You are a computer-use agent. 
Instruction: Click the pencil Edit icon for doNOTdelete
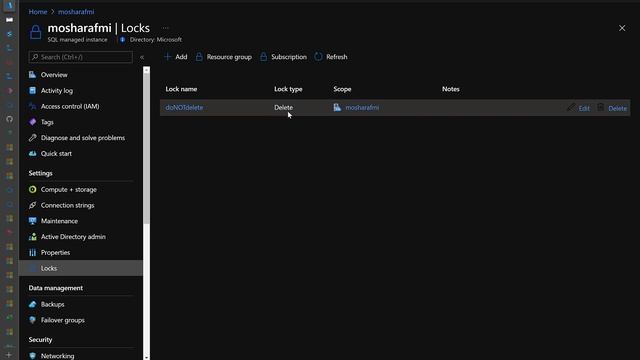point(571,107)
